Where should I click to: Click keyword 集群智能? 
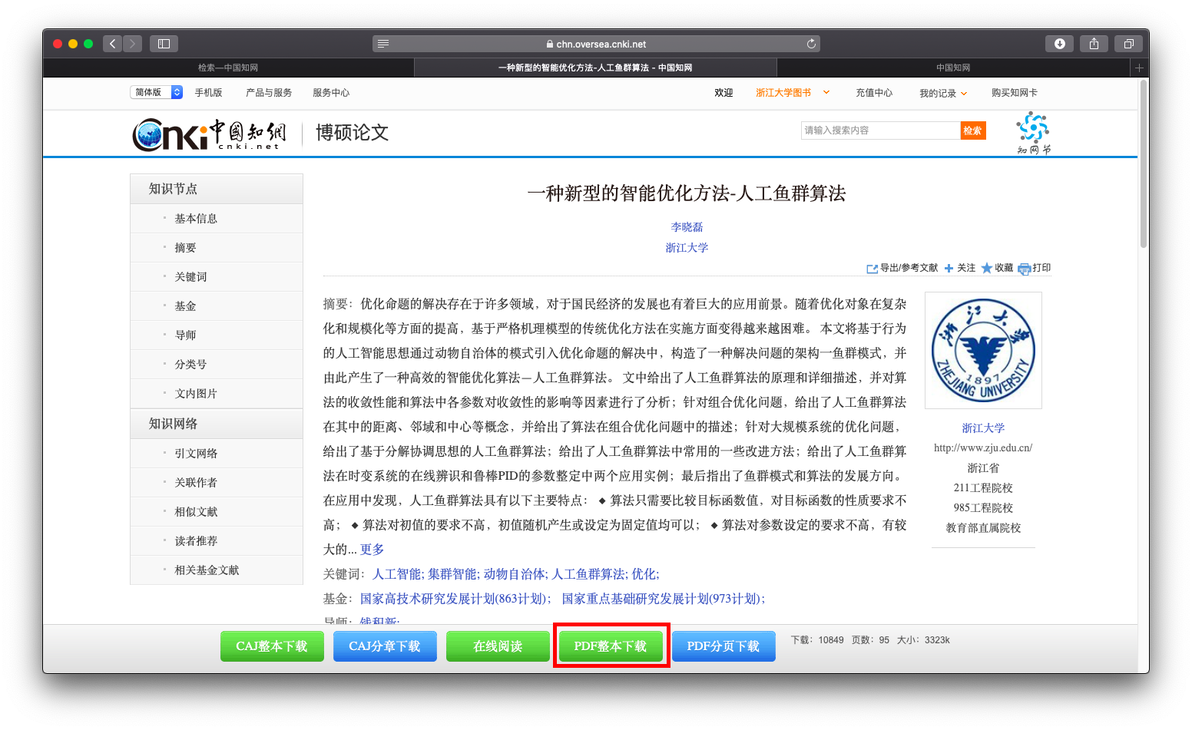tap(452, 574)
